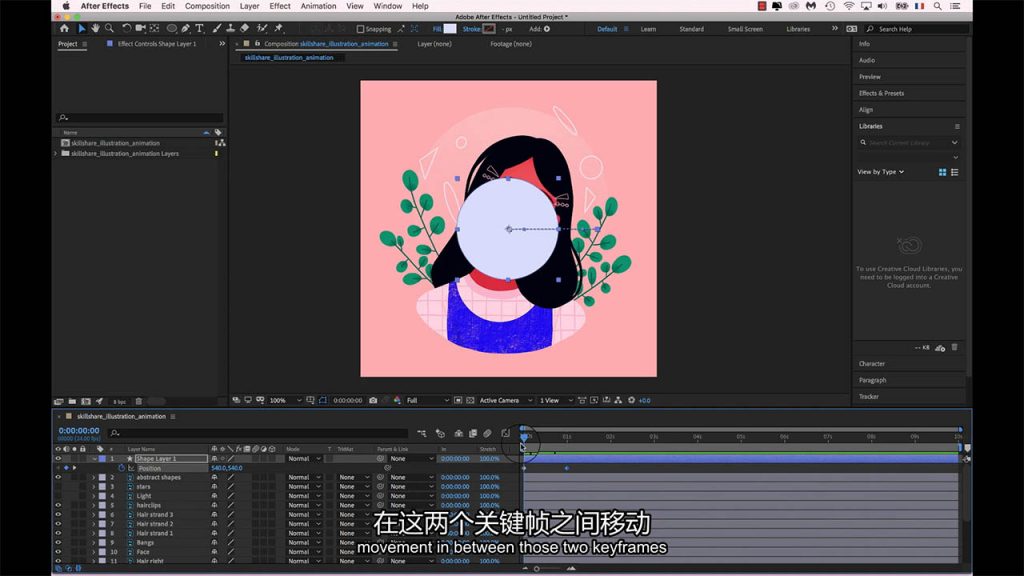
Task: Select the Pan Behind anchor point tool
Action: [x=154, y=29]
